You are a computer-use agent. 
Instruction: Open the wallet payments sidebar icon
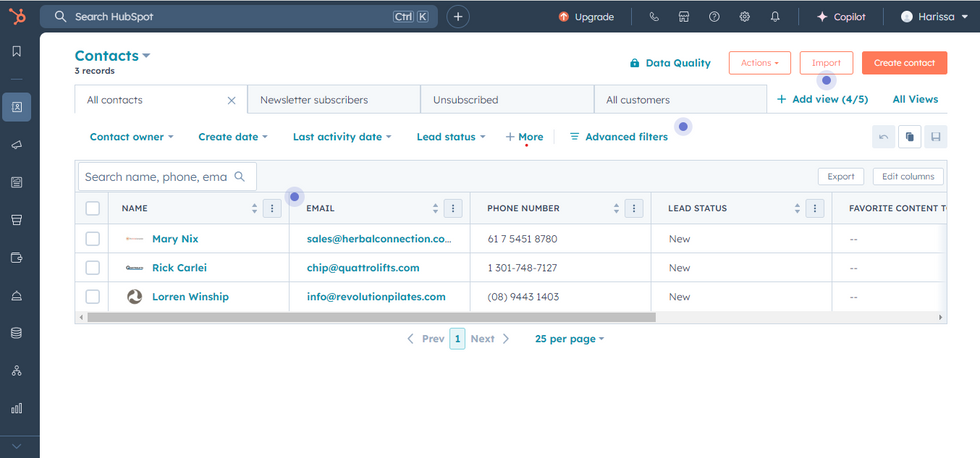tap(17, 257)
